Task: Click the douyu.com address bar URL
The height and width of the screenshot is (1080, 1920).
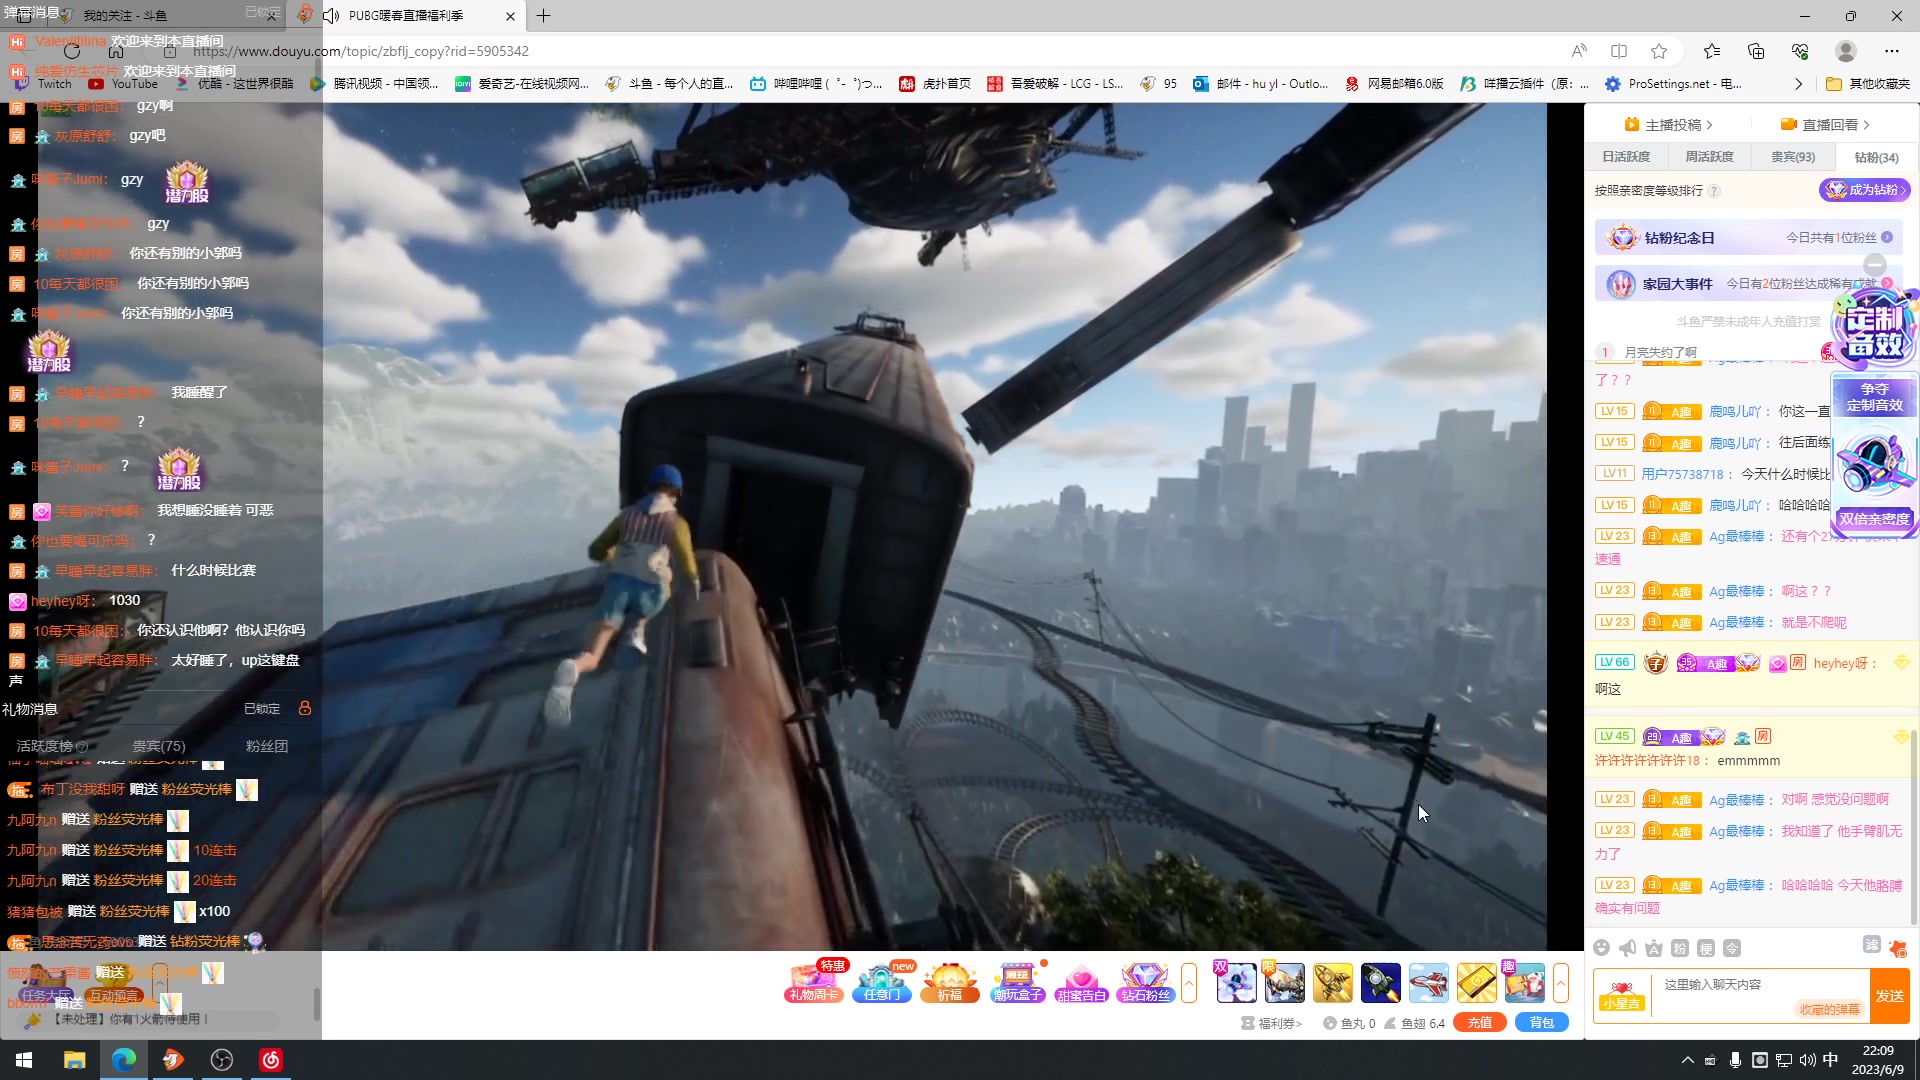Action: click(x=360, y=51)
